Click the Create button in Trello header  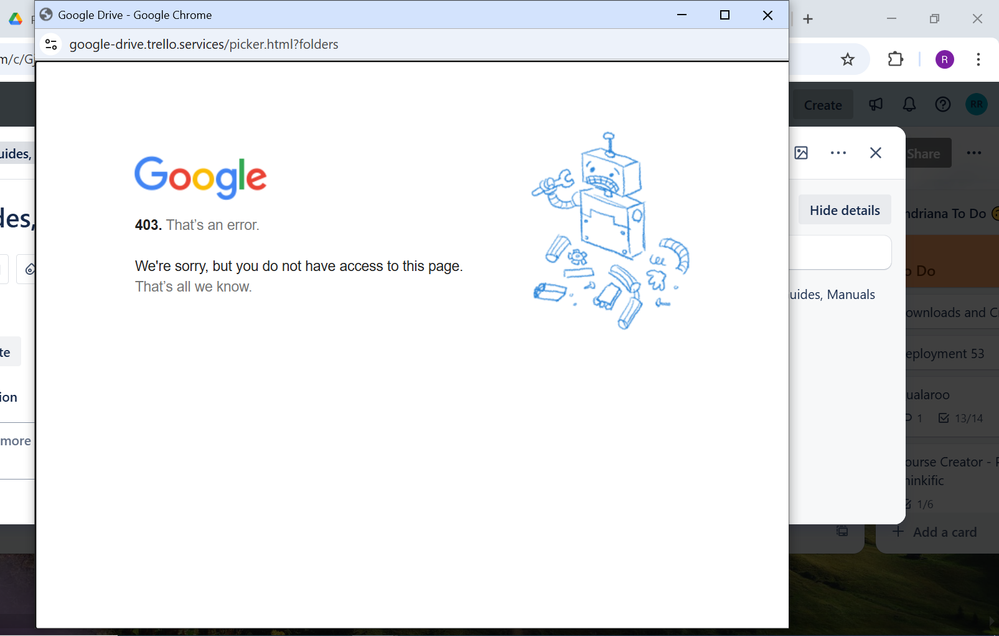(x=822, y=105)
